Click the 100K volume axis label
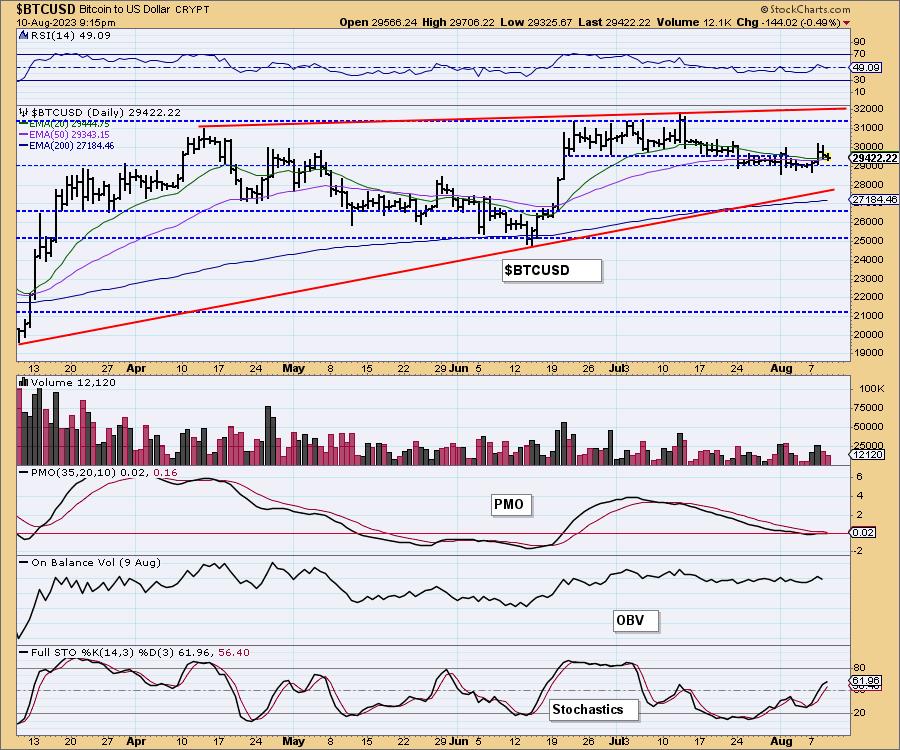Image resolution: width=900 pixels, height=750 pixels. pos(871,388)
